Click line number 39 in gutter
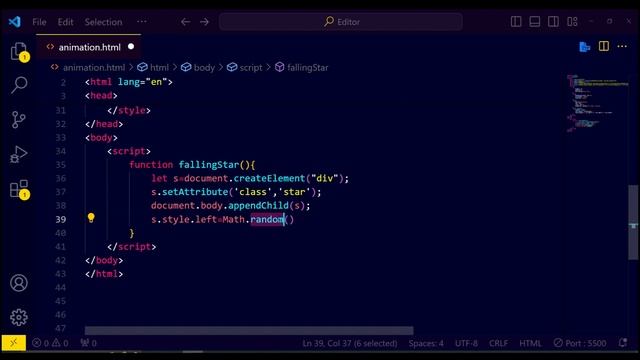Screen dimensions: 640x360 click(60, 219)
